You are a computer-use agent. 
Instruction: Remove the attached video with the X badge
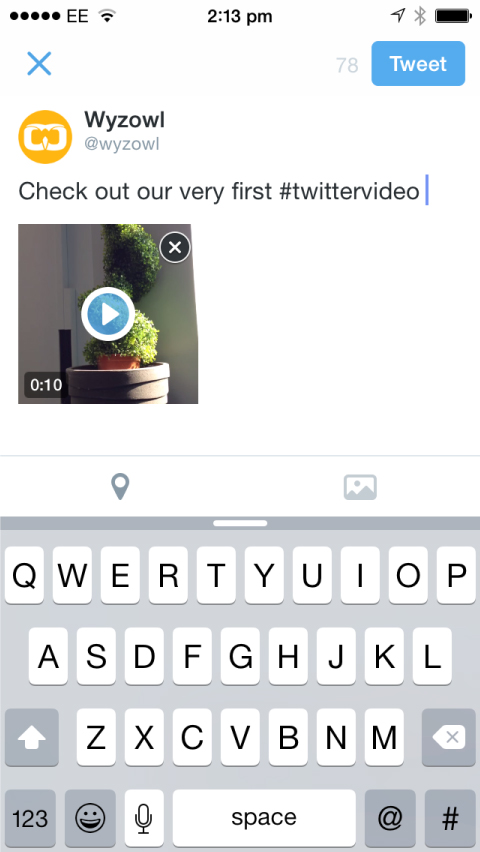point(175,248)
